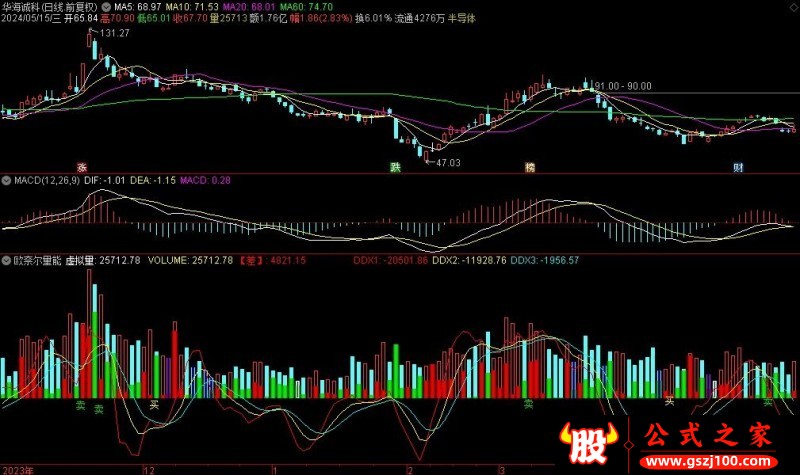Image resolution: width=800 pixels, height=475 pixels.
Task: Click the 2023年 label on time axis
Action: [18, 468]
